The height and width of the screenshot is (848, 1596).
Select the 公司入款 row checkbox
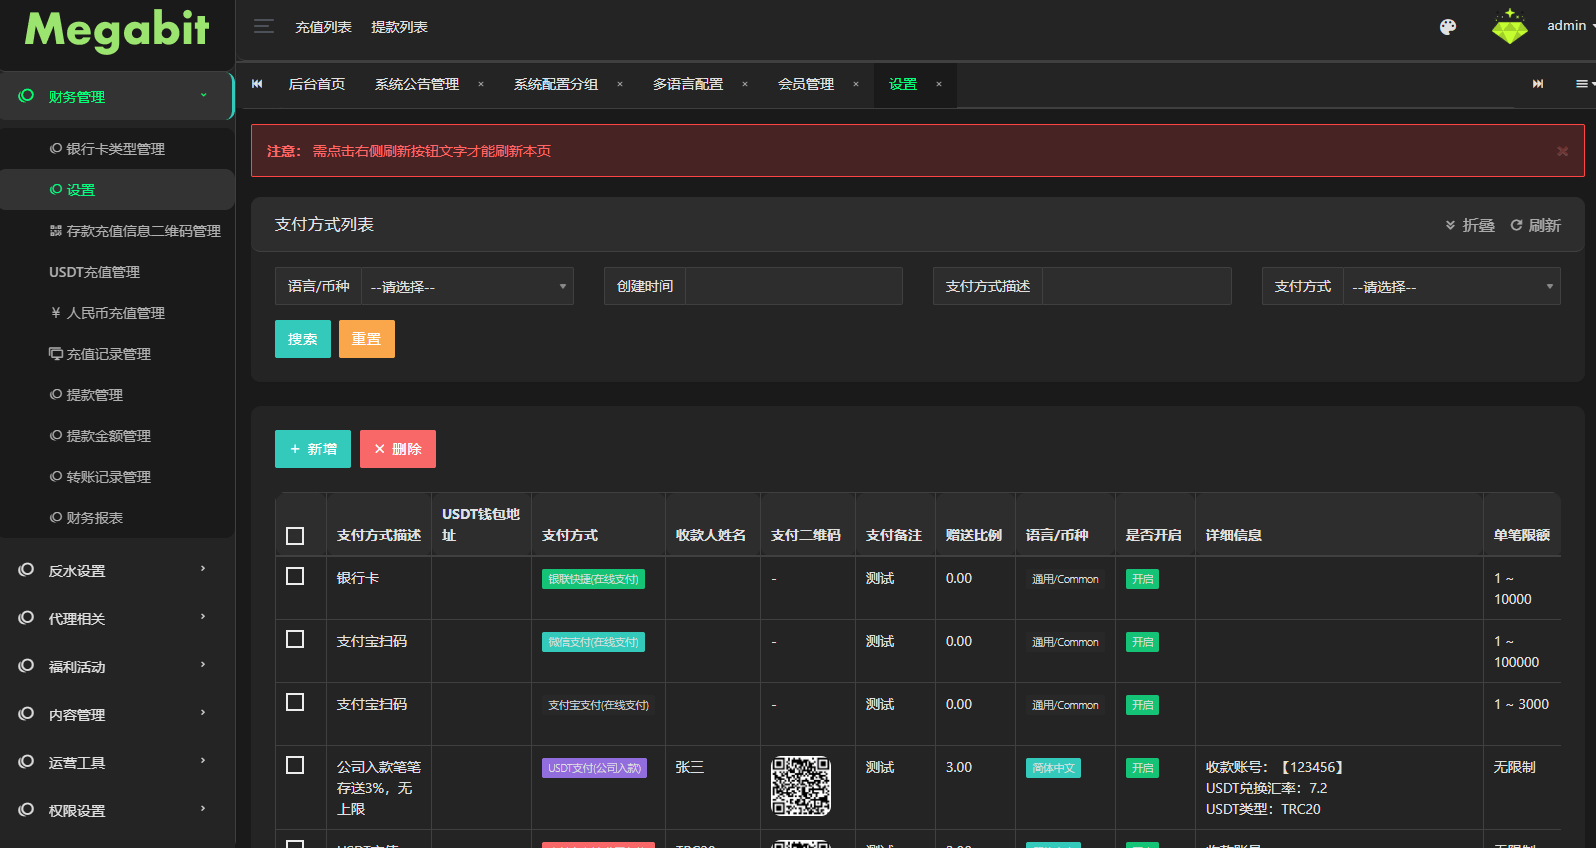click(x=295, y=765)
